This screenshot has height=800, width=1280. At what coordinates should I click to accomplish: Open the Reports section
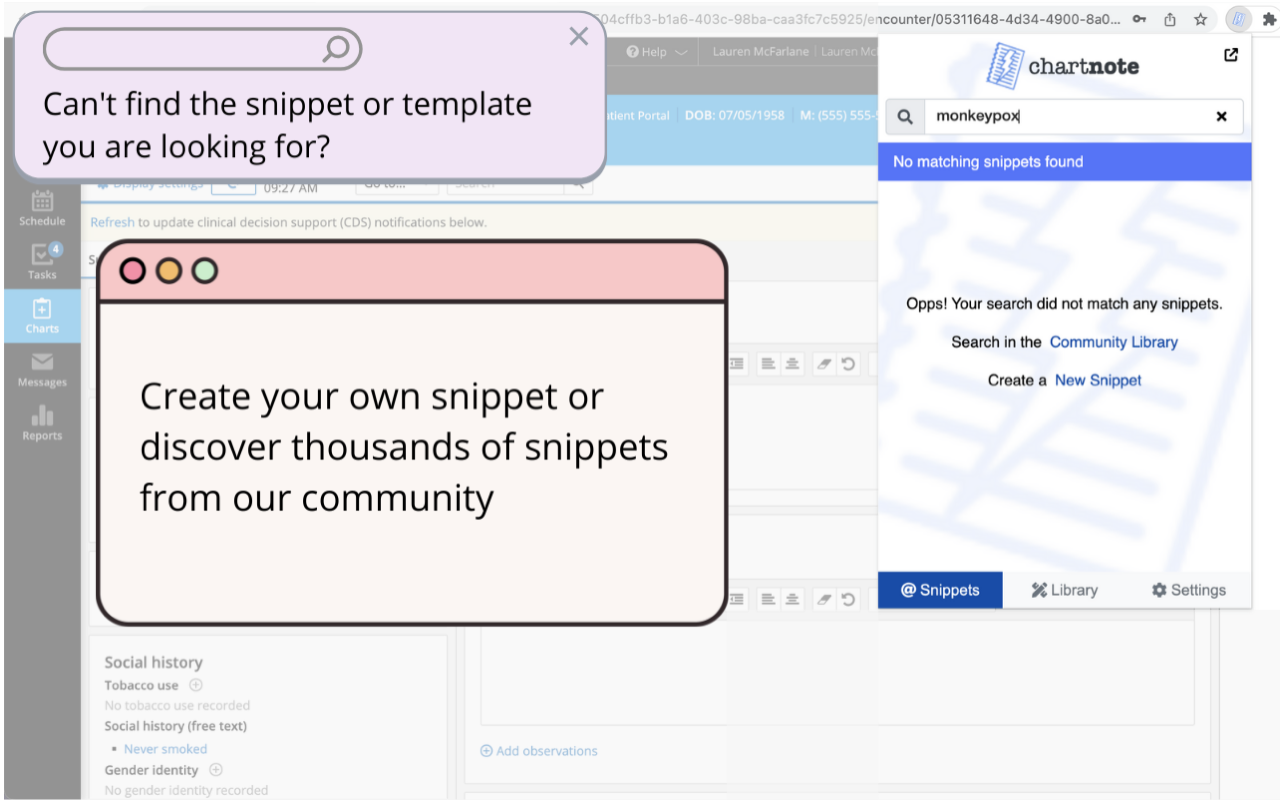tap(41, 421)
